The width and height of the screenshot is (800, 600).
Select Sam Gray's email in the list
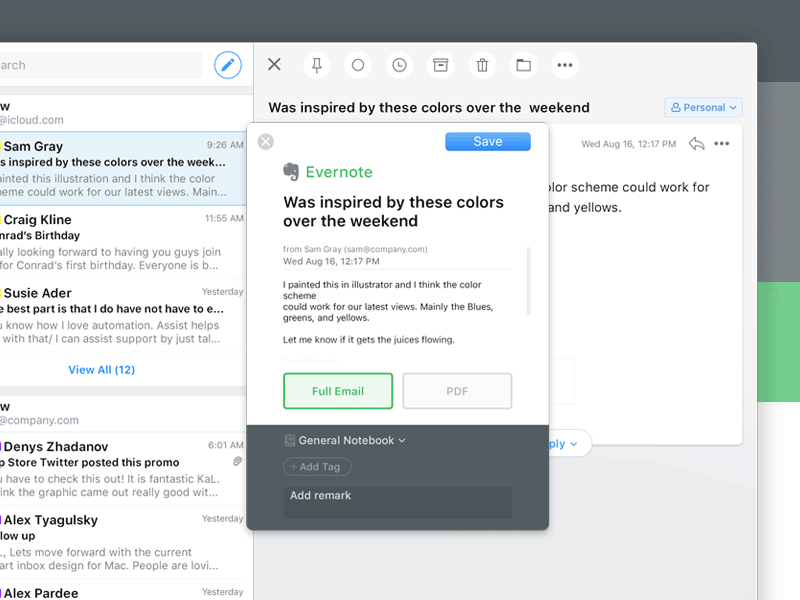120,170
